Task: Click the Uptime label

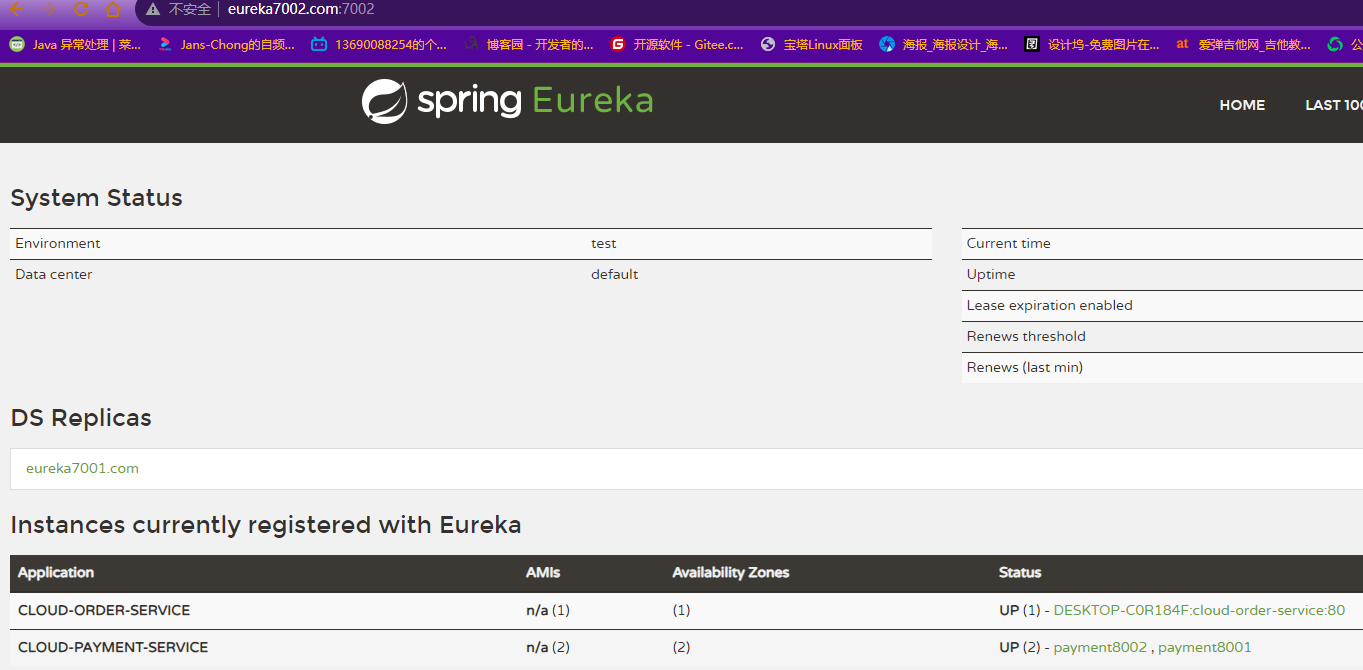Action: pyautogui.click(x=991, y=274)
